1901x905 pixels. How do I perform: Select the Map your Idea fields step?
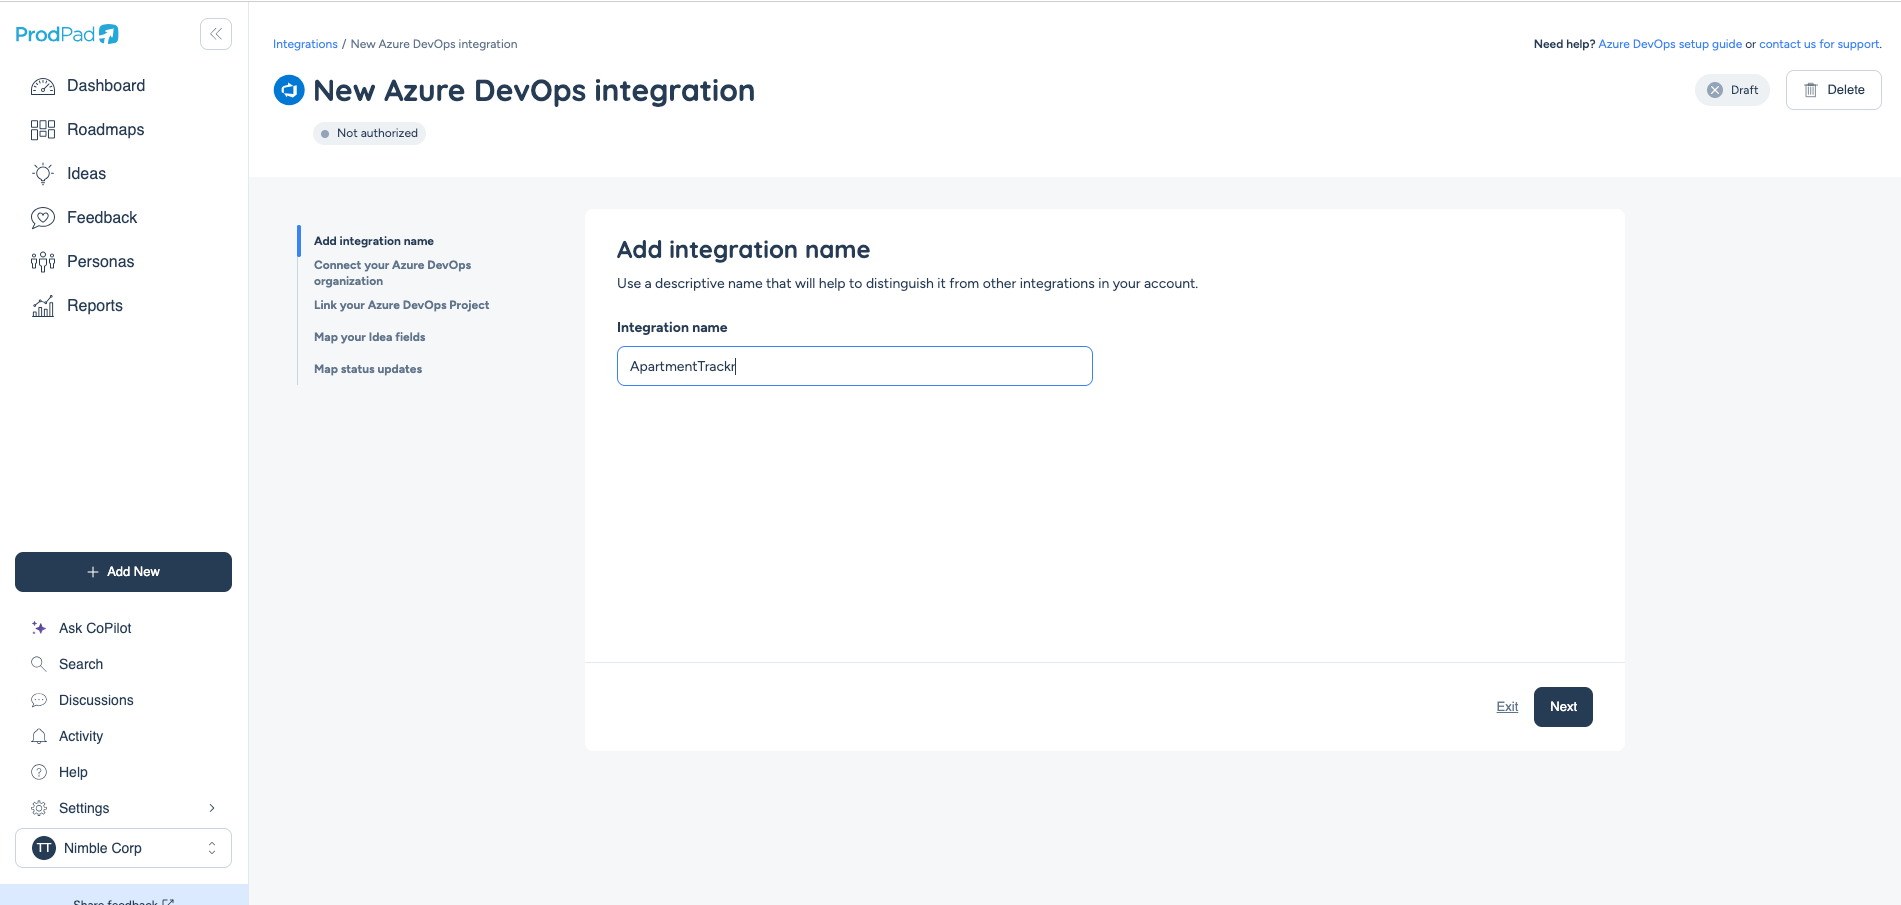tap(370, 337)
